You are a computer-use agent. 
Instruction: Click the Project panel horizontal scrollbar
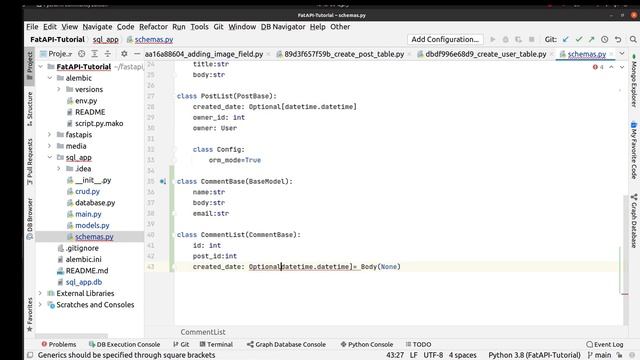(72, 336)
